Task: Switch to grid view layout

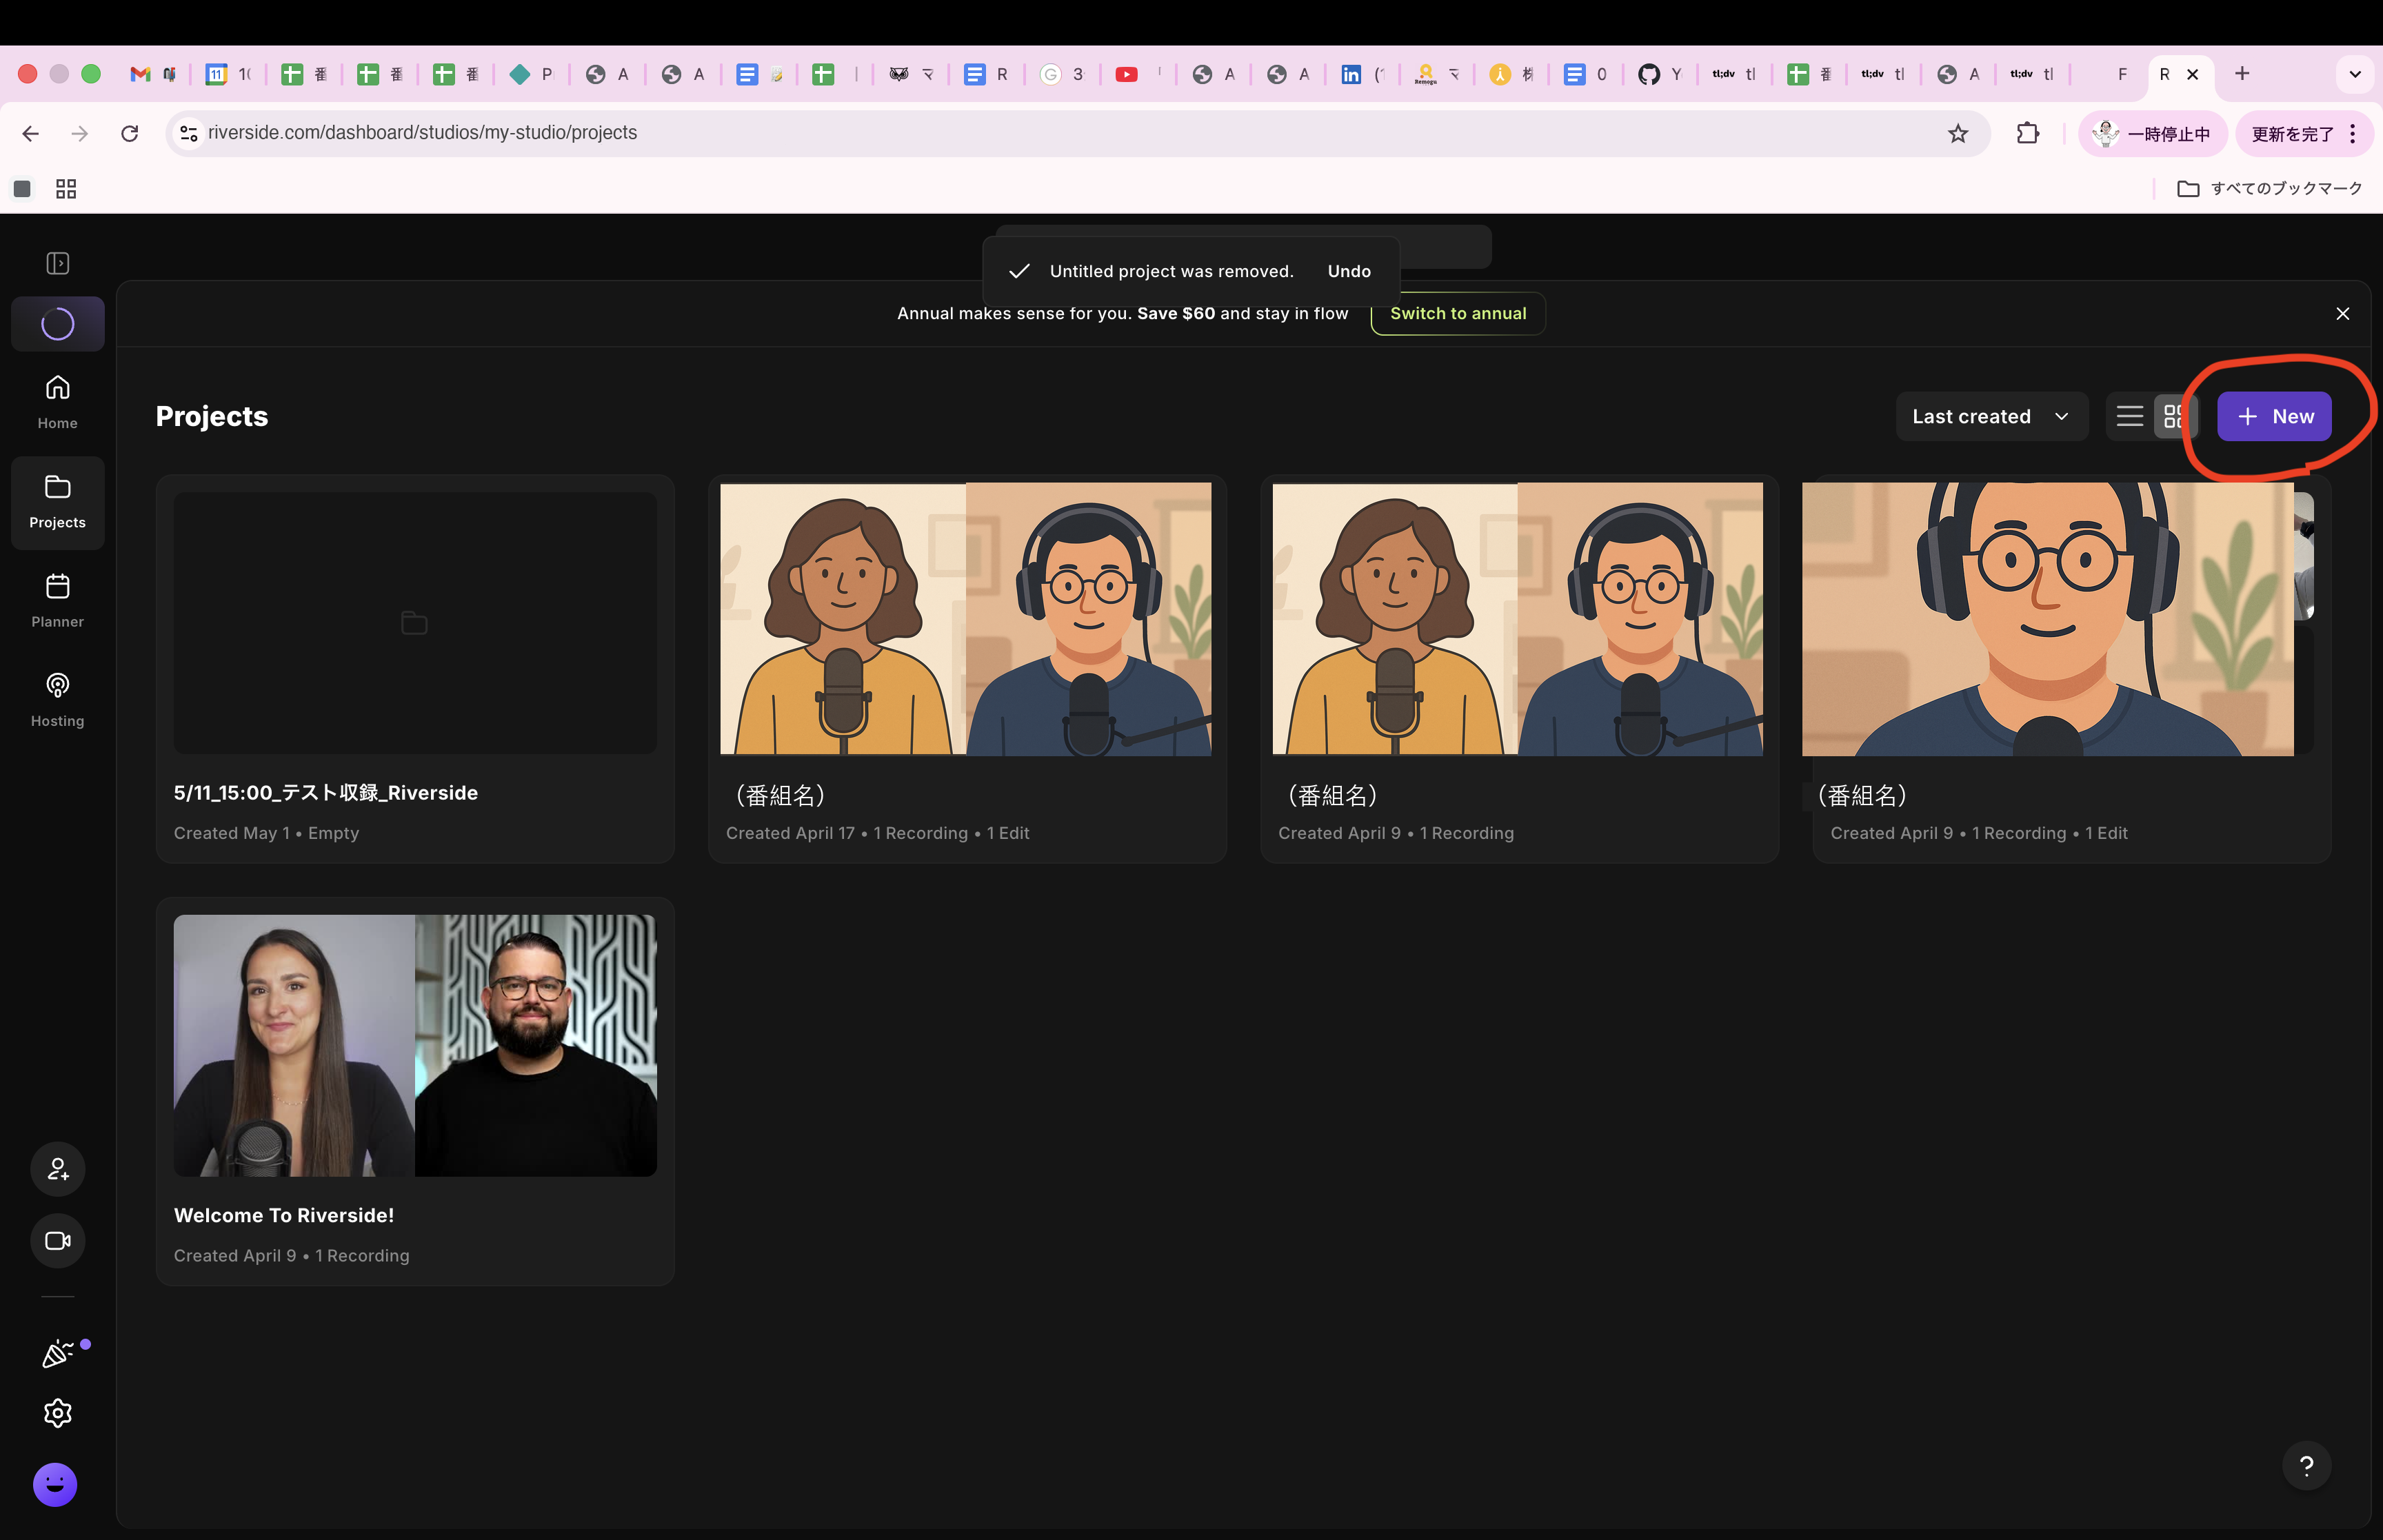Action: click(2173, 416)
